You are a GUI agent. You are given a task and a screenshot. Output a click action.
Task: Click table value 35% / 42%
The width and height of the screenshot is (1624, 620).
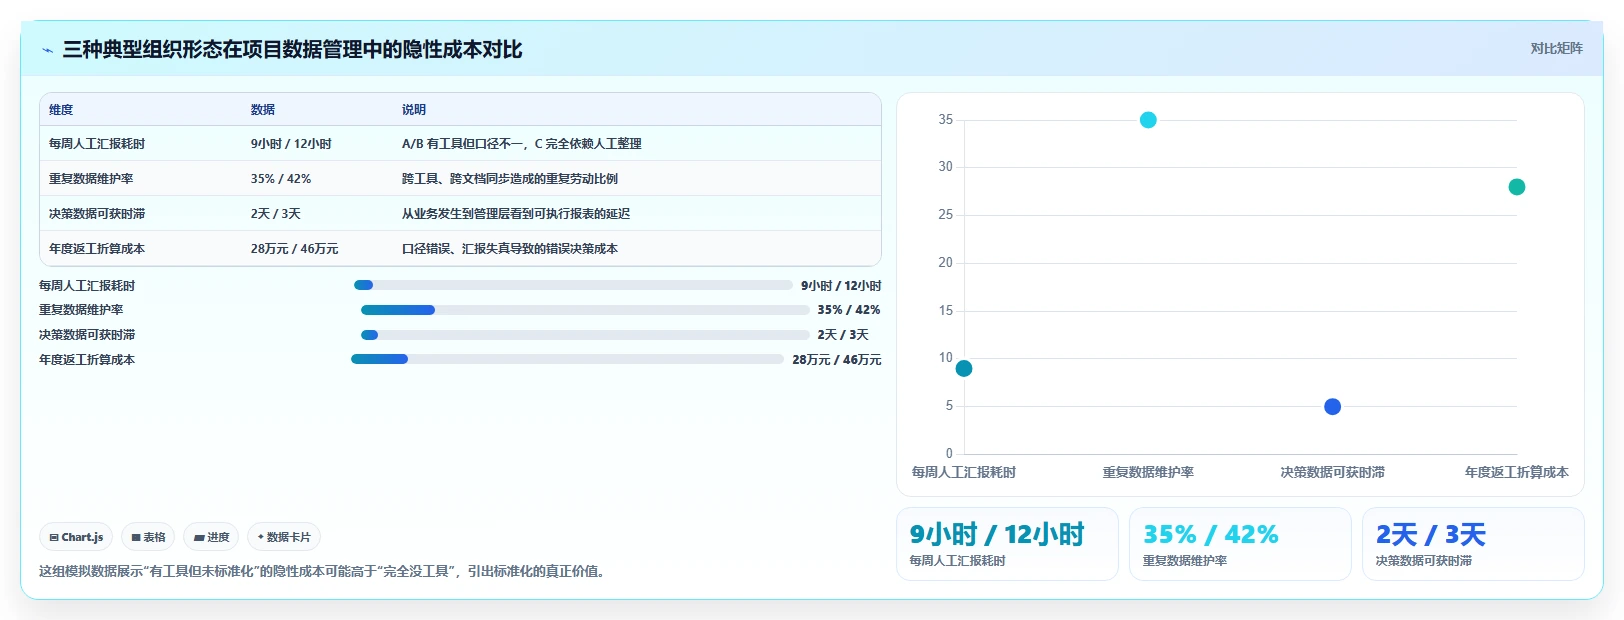coord(281,179)
